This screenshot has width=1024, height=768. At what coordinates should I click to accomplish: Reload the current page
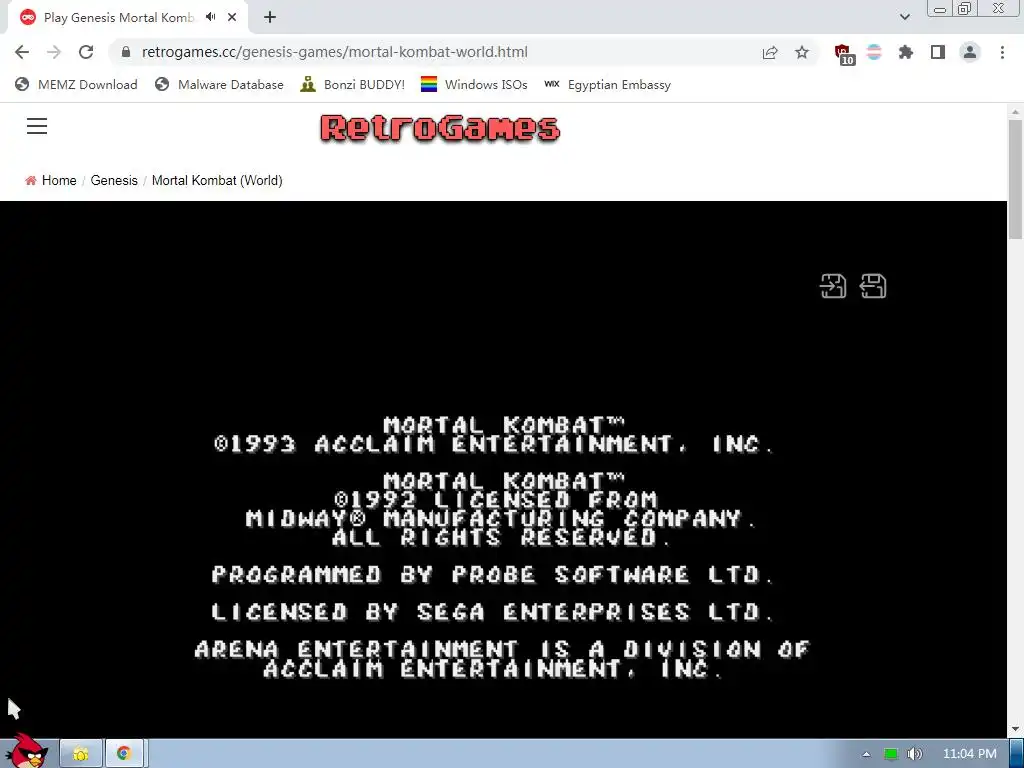tap(86, 52)
